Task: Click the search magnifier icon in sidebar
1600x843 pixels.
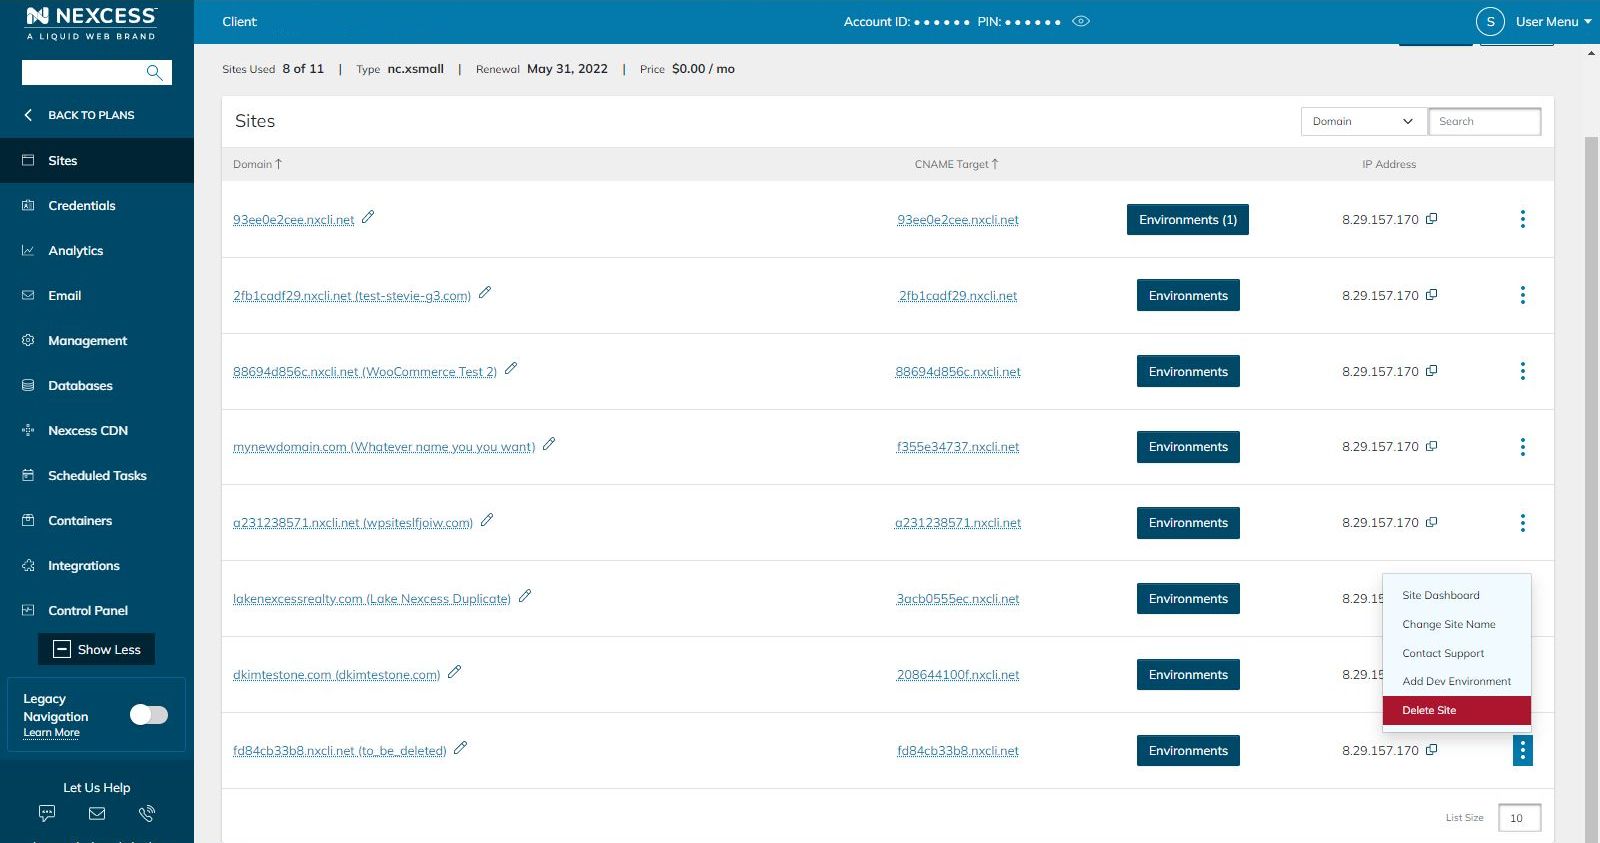Action: [x=154, y=72]
